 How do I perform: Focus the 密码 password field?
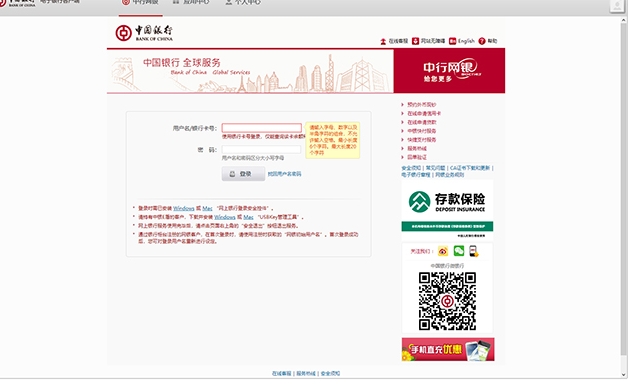point(261,149)
